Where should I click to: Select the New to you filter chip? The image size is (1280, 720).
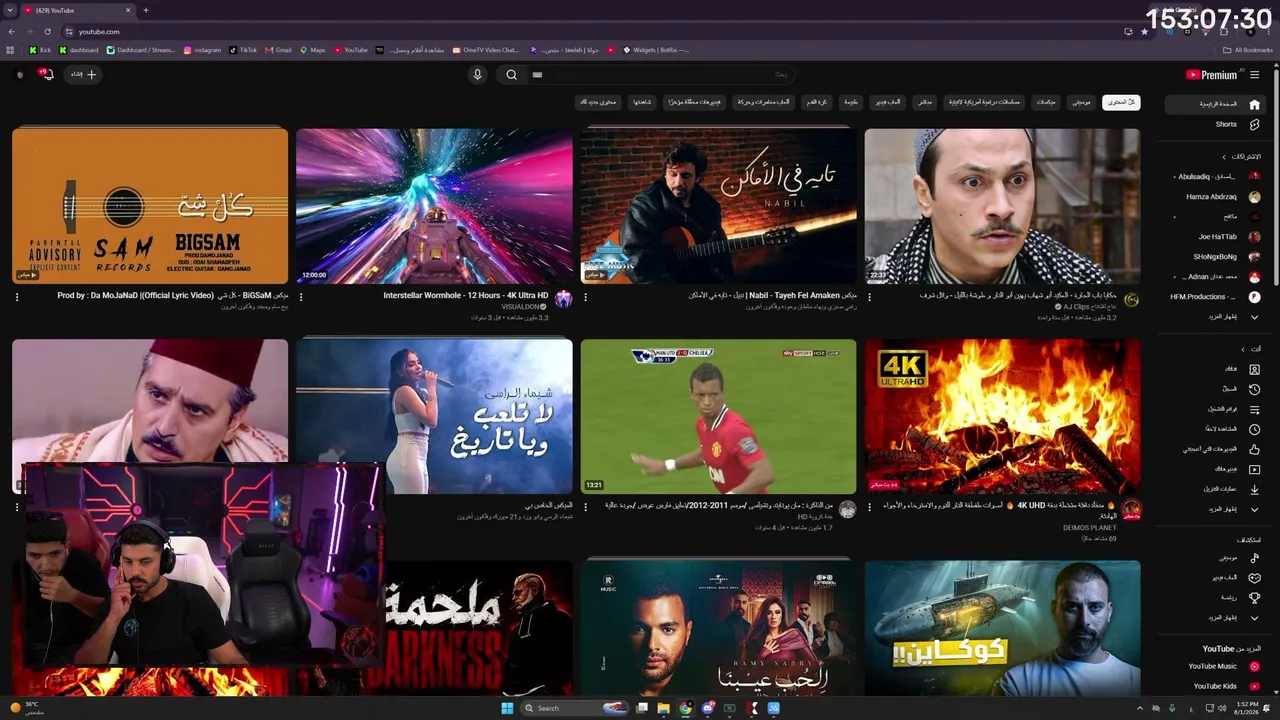(598, 102)
